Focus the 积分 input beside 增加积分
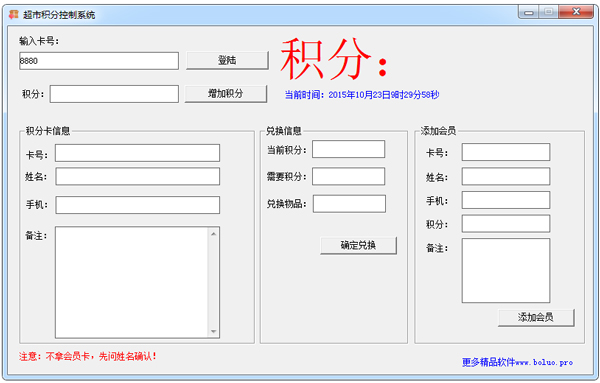This screenshot has width=600, height=383. pyautogui.click(x=114, y=94)
